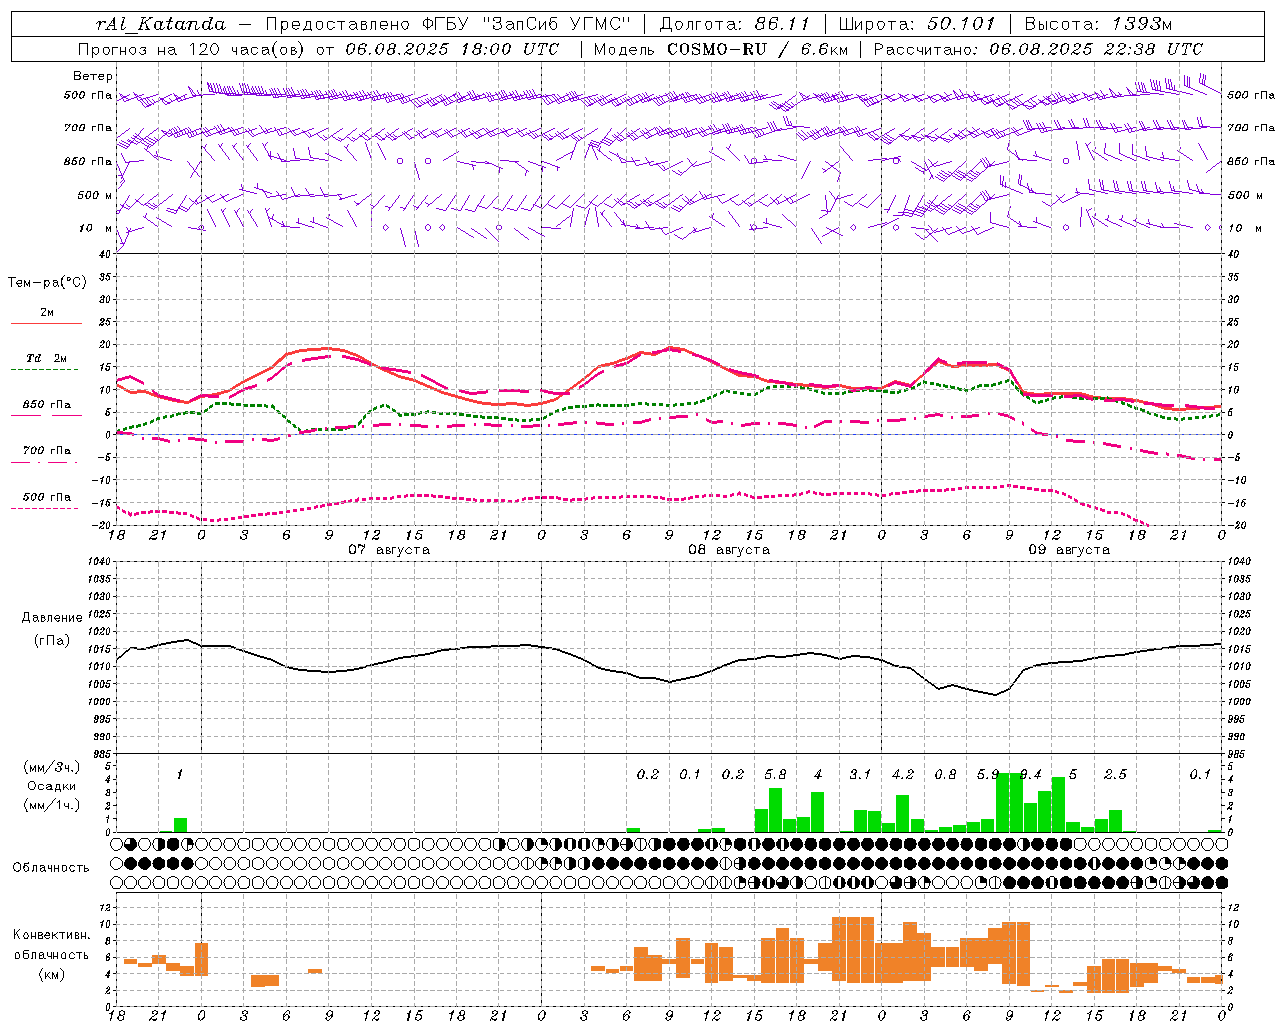Viewport: 1280px width, 1024px height.
Task: Click the 09 августа date label
Action: coord(1069,550)
